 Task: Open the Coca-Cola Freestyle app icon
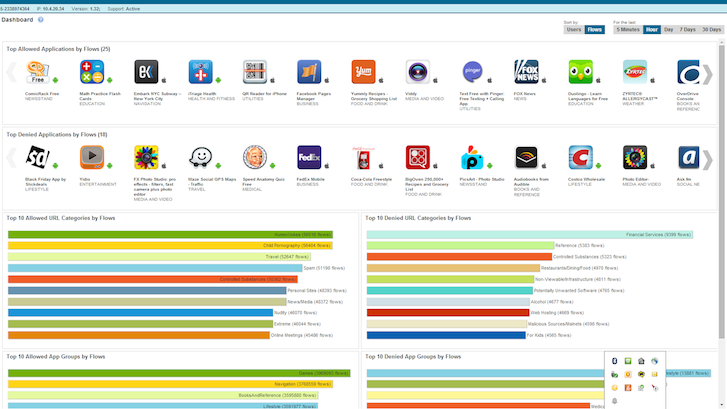point(363,158)
